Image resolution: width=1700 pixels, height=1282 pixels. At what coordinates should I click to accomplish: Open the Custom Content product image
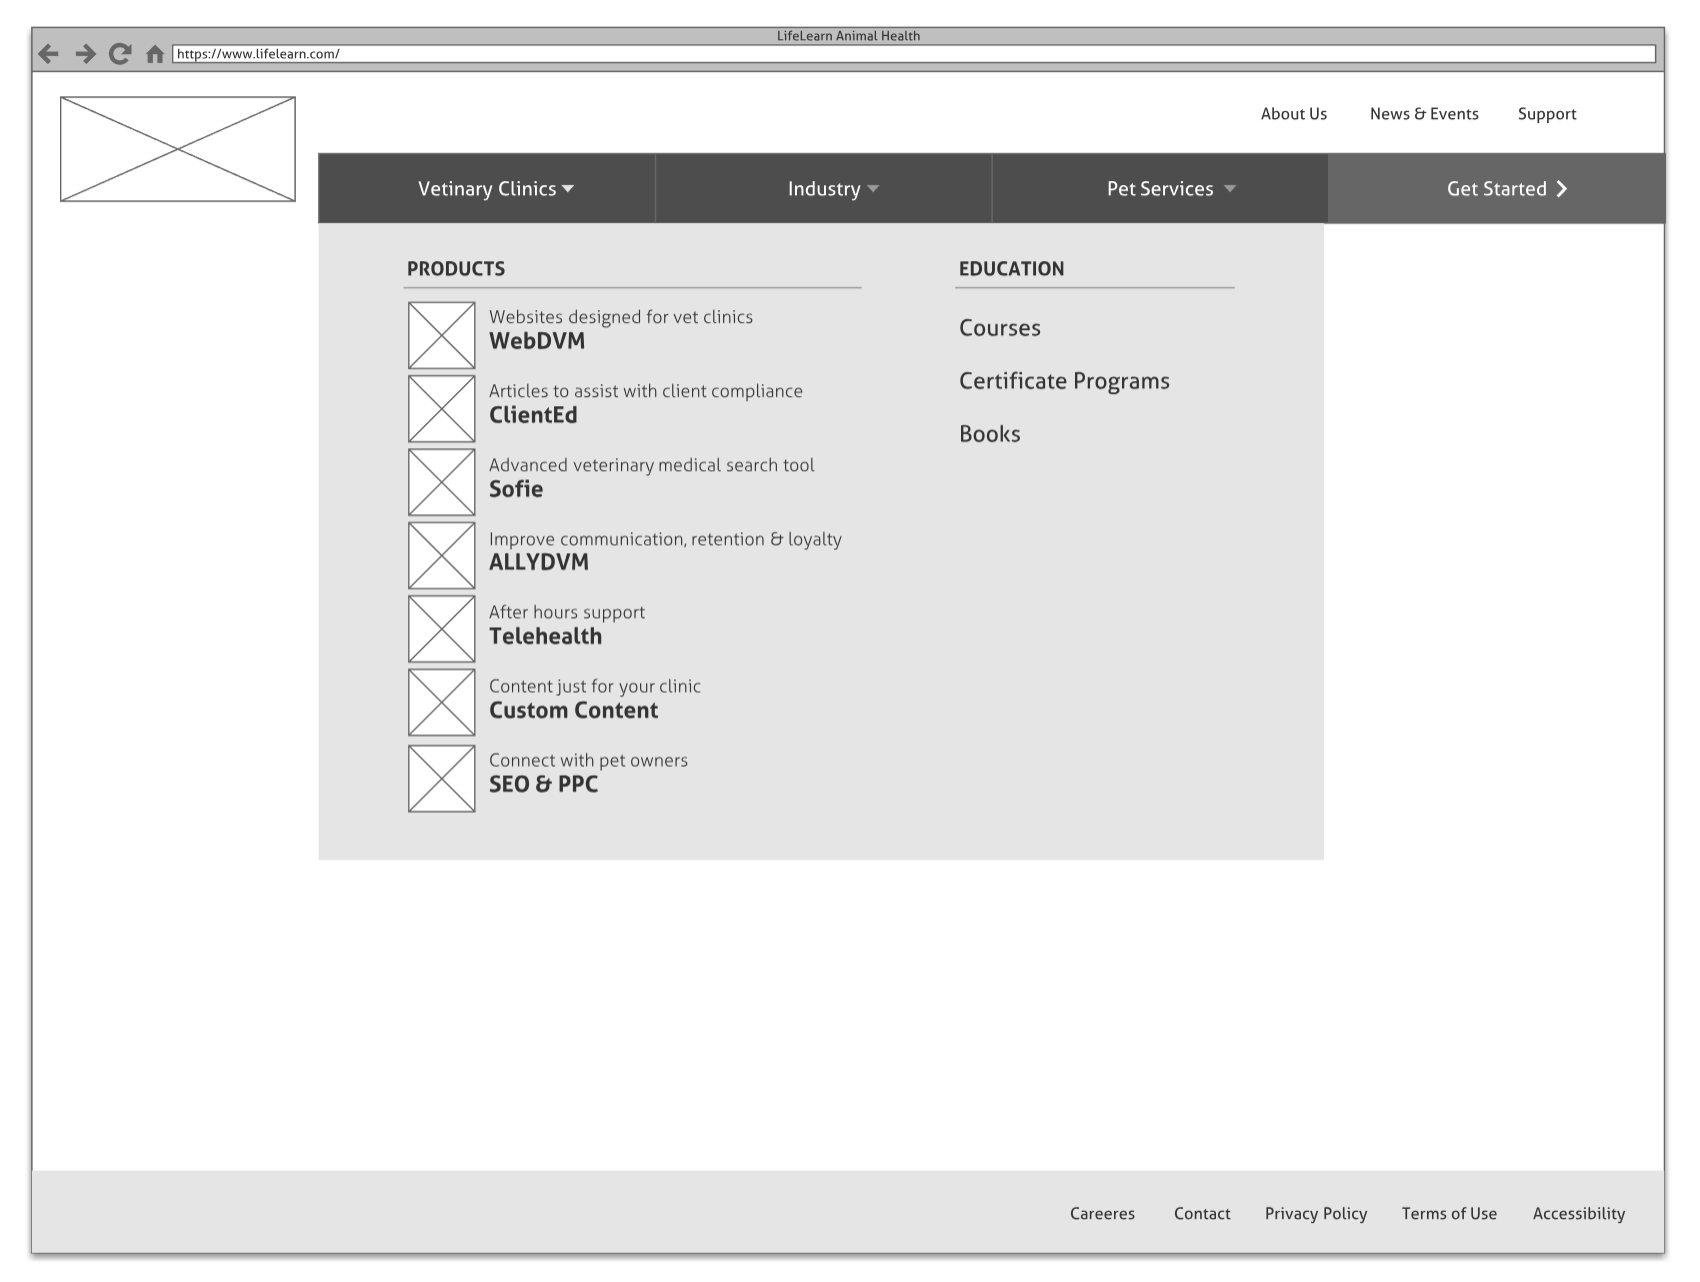point(442,703)
